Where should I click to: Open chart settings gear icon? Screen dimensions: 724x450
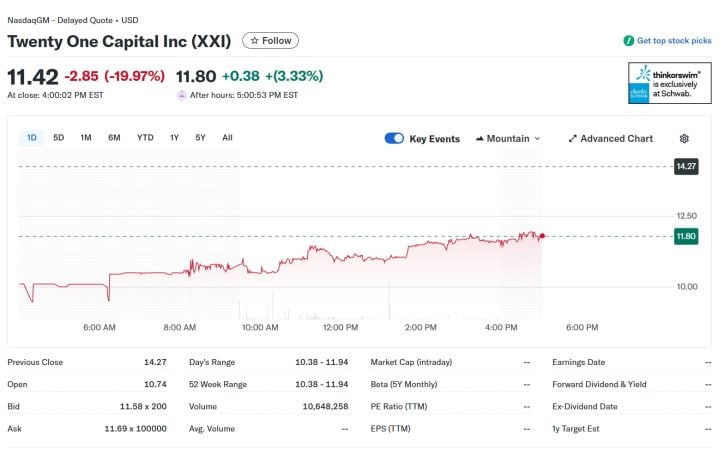coord(684,139)
